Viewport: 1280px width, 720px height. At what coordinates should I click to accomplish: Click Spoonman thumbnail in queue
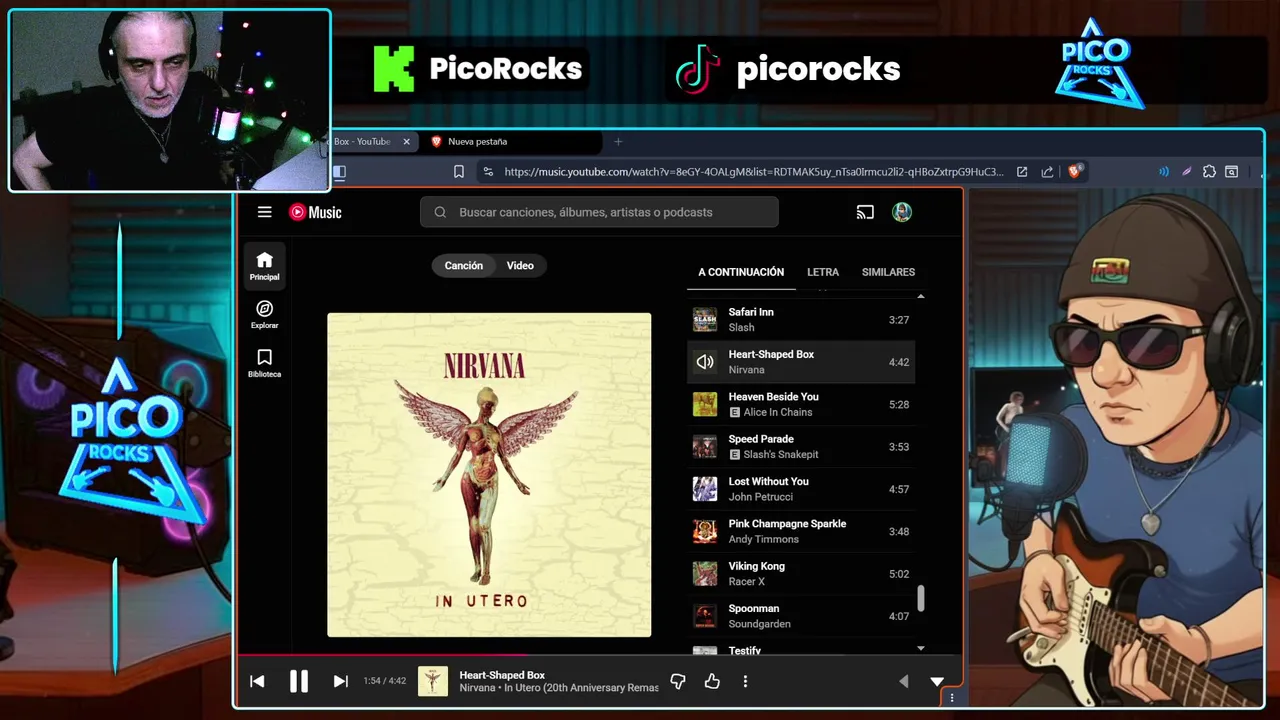[x=705, y=616]
